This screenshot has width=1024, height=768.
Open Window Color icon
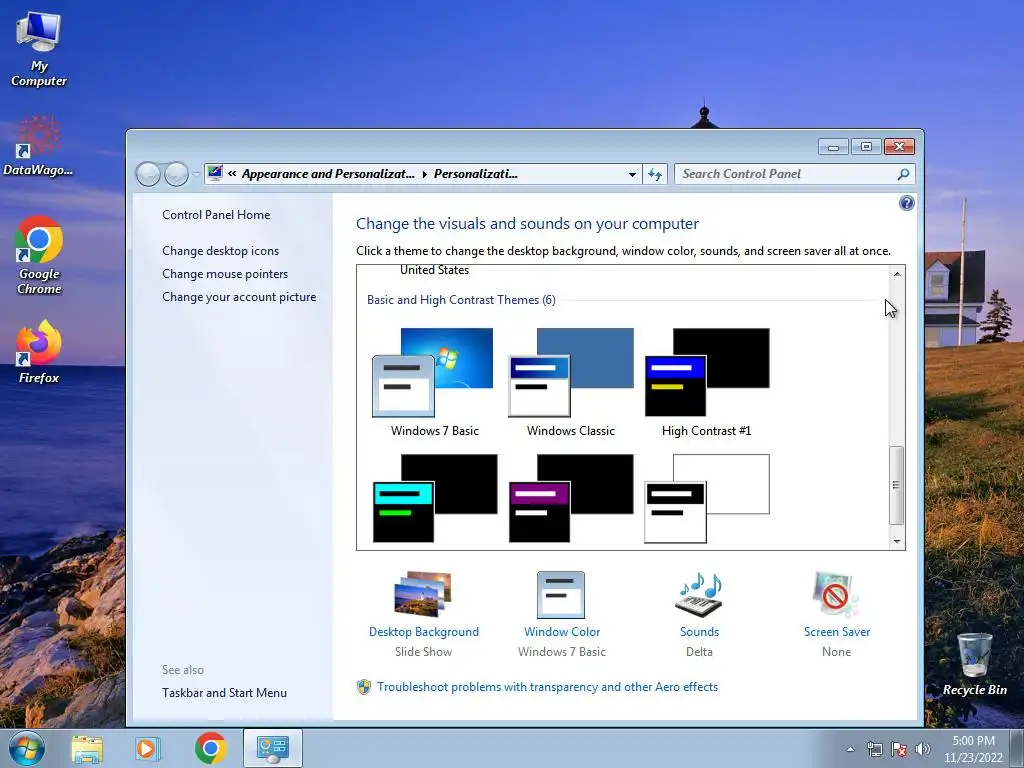click(561, 594)
